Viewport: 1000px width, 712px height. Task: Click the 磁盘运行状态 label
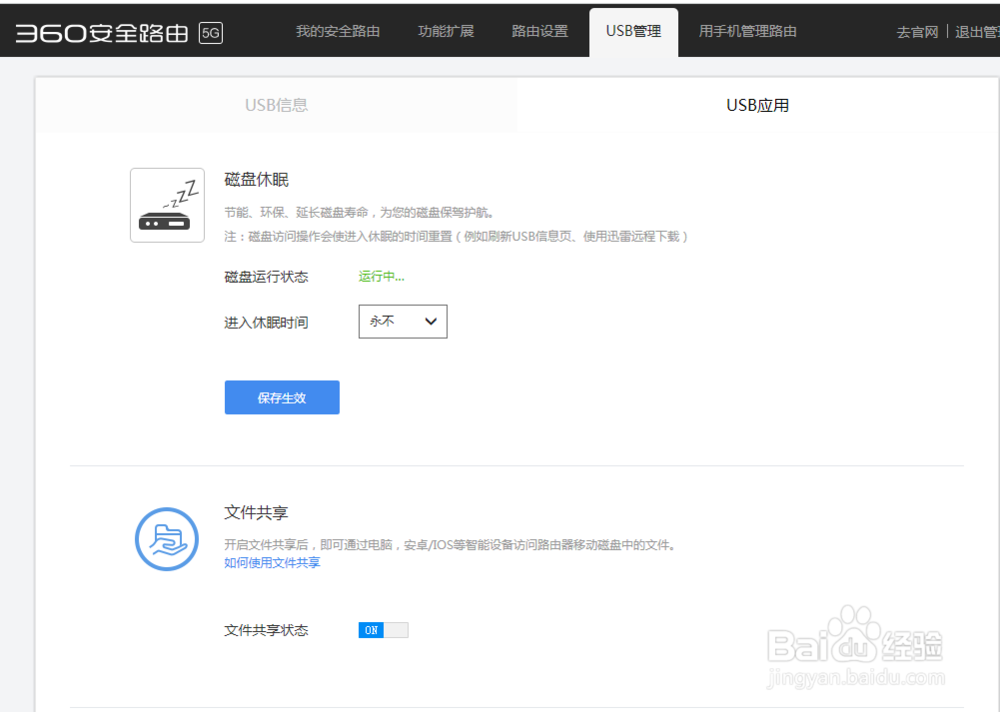click(267, 277)
